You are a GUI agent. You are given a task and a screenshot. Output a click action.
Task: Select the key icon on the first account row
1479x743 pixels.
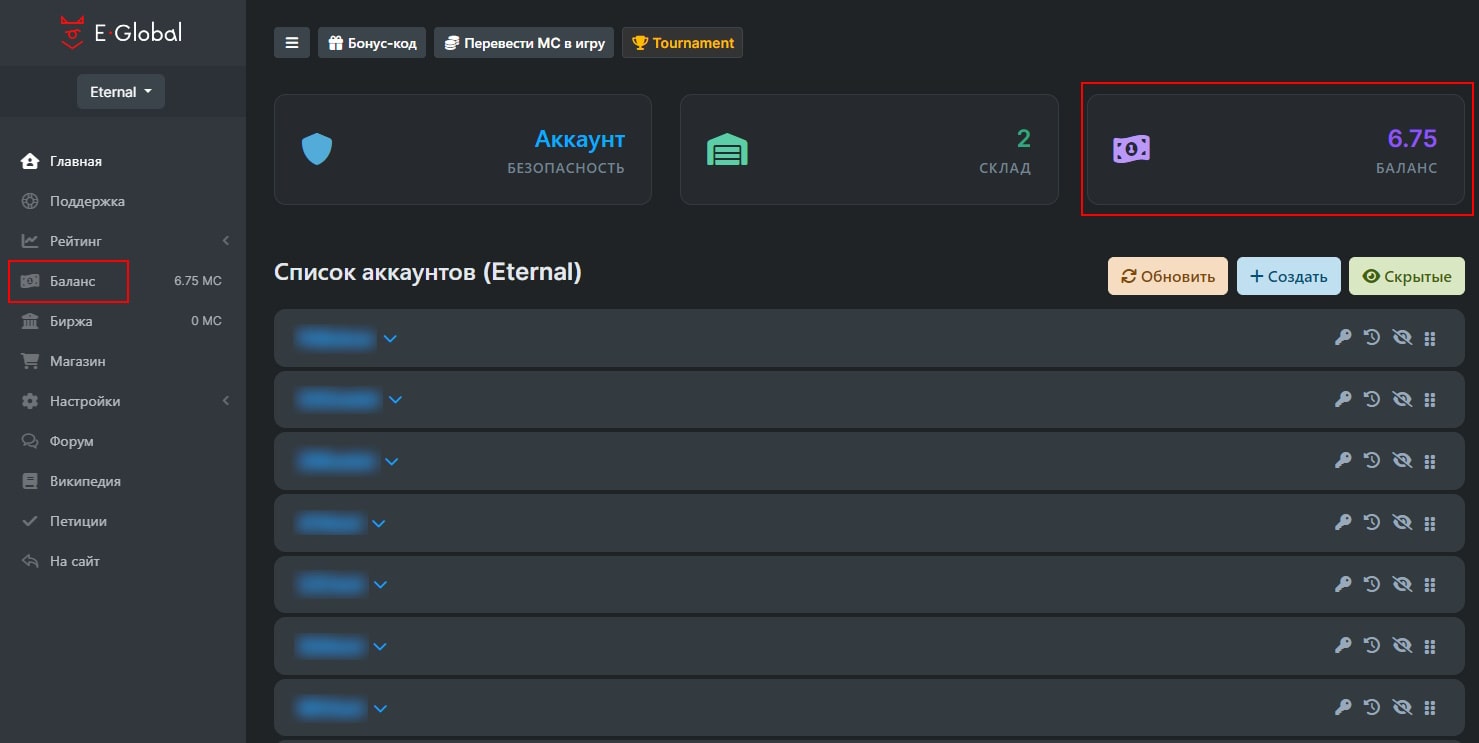pos(1342,337)
